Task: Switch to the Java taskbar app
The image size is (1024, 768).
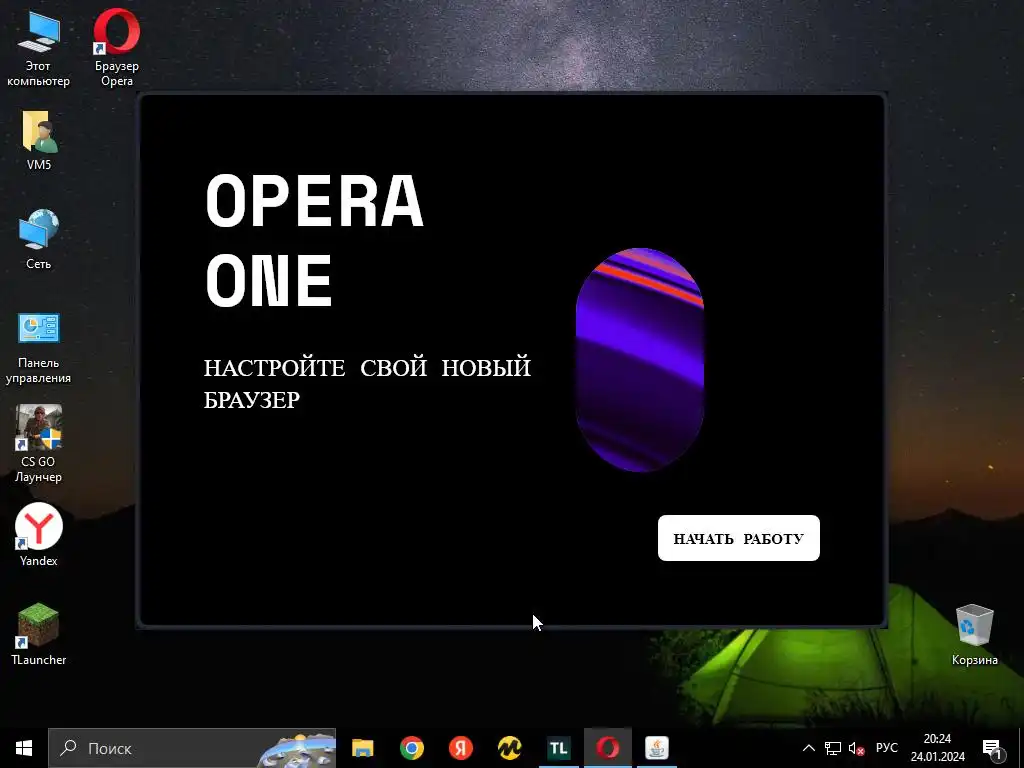Action: click(656, 748)
